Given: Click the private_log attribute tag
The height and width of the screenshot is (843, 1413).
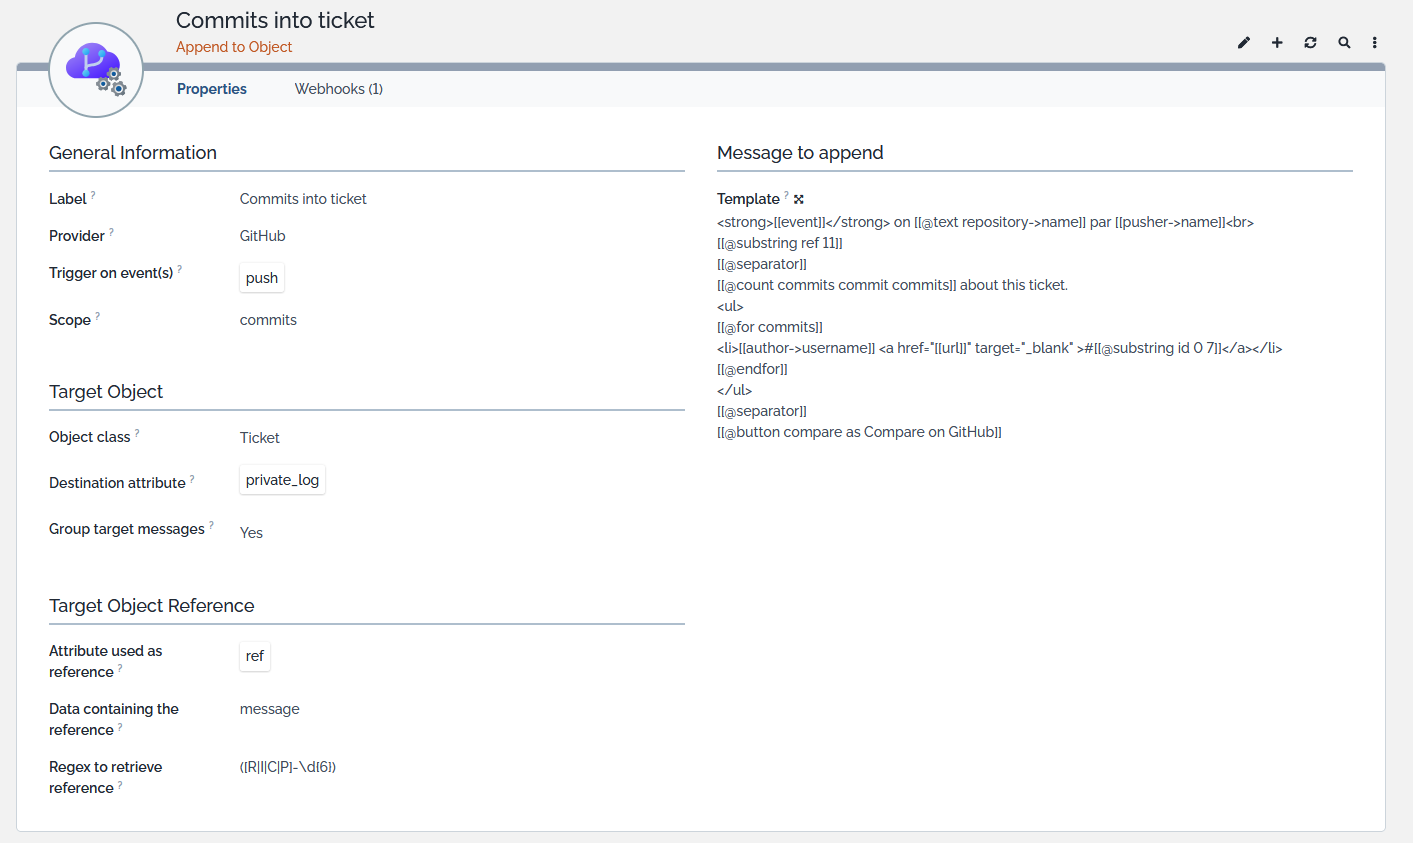Looking at the screenshot, I should point(282,480).
